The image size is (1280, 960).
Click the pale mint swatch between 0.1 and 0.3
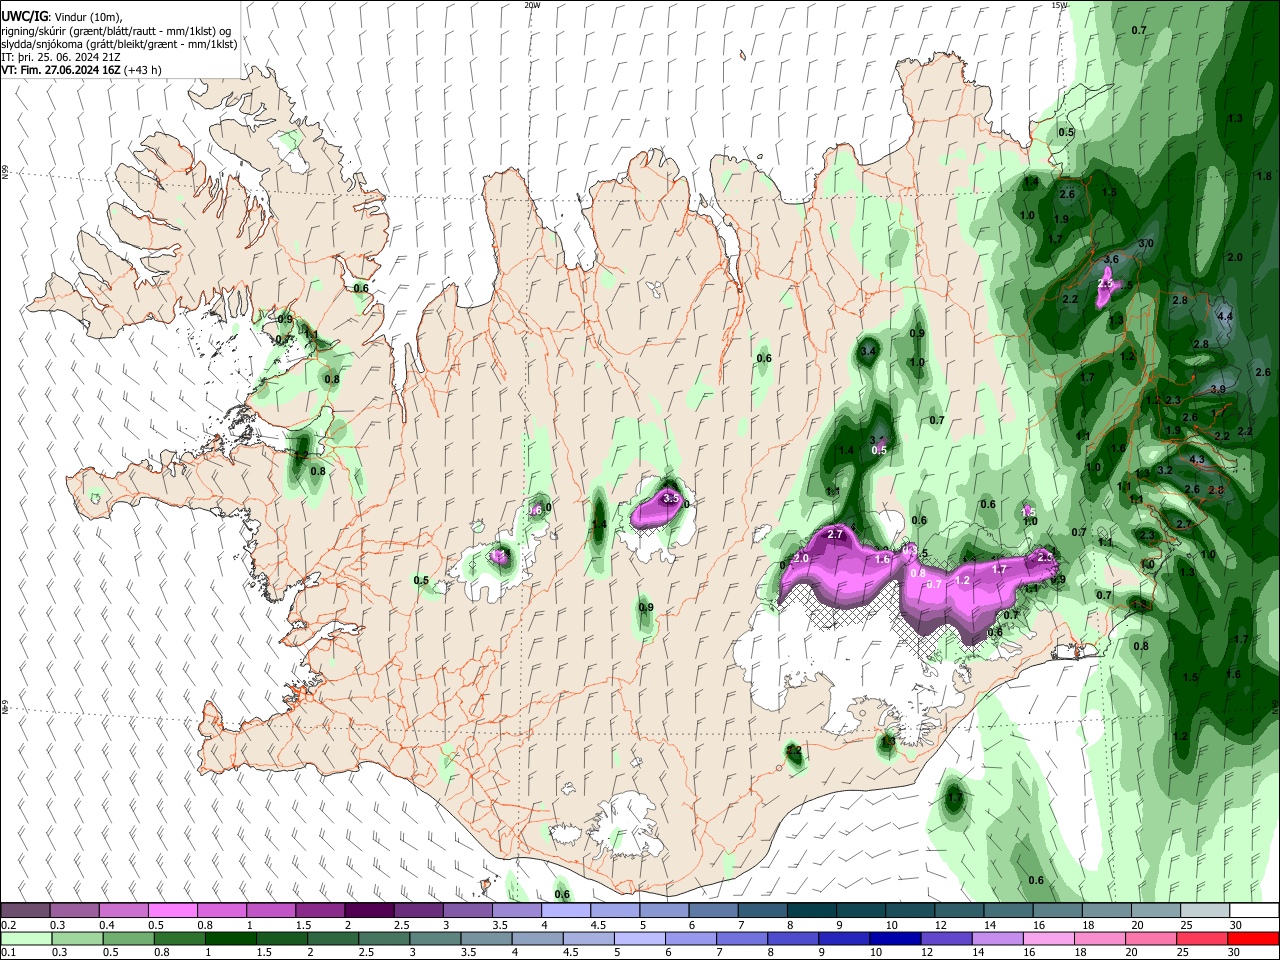25,939
